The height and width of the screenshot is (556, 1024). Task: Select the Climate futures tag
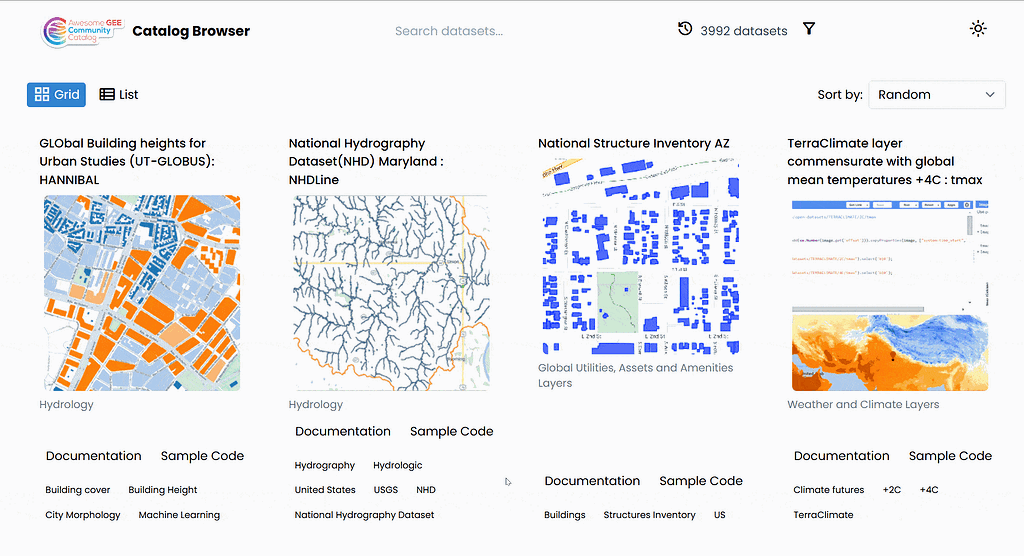pyautogui.click(x=829, y=491)
